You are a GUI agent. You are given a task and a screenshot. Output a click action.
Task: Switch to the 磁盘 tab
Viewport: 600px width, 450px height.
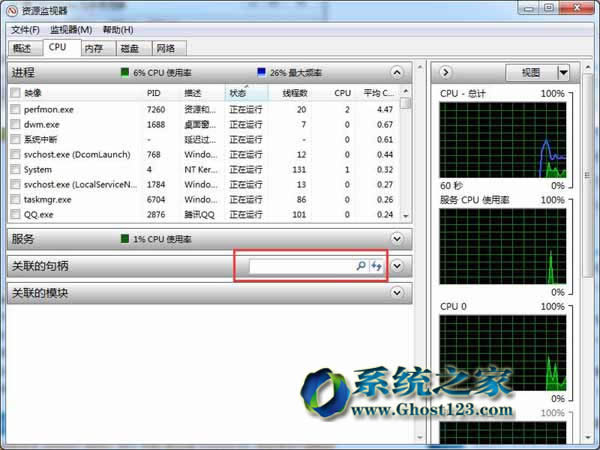pyautogui.click(x=134, y=49)
